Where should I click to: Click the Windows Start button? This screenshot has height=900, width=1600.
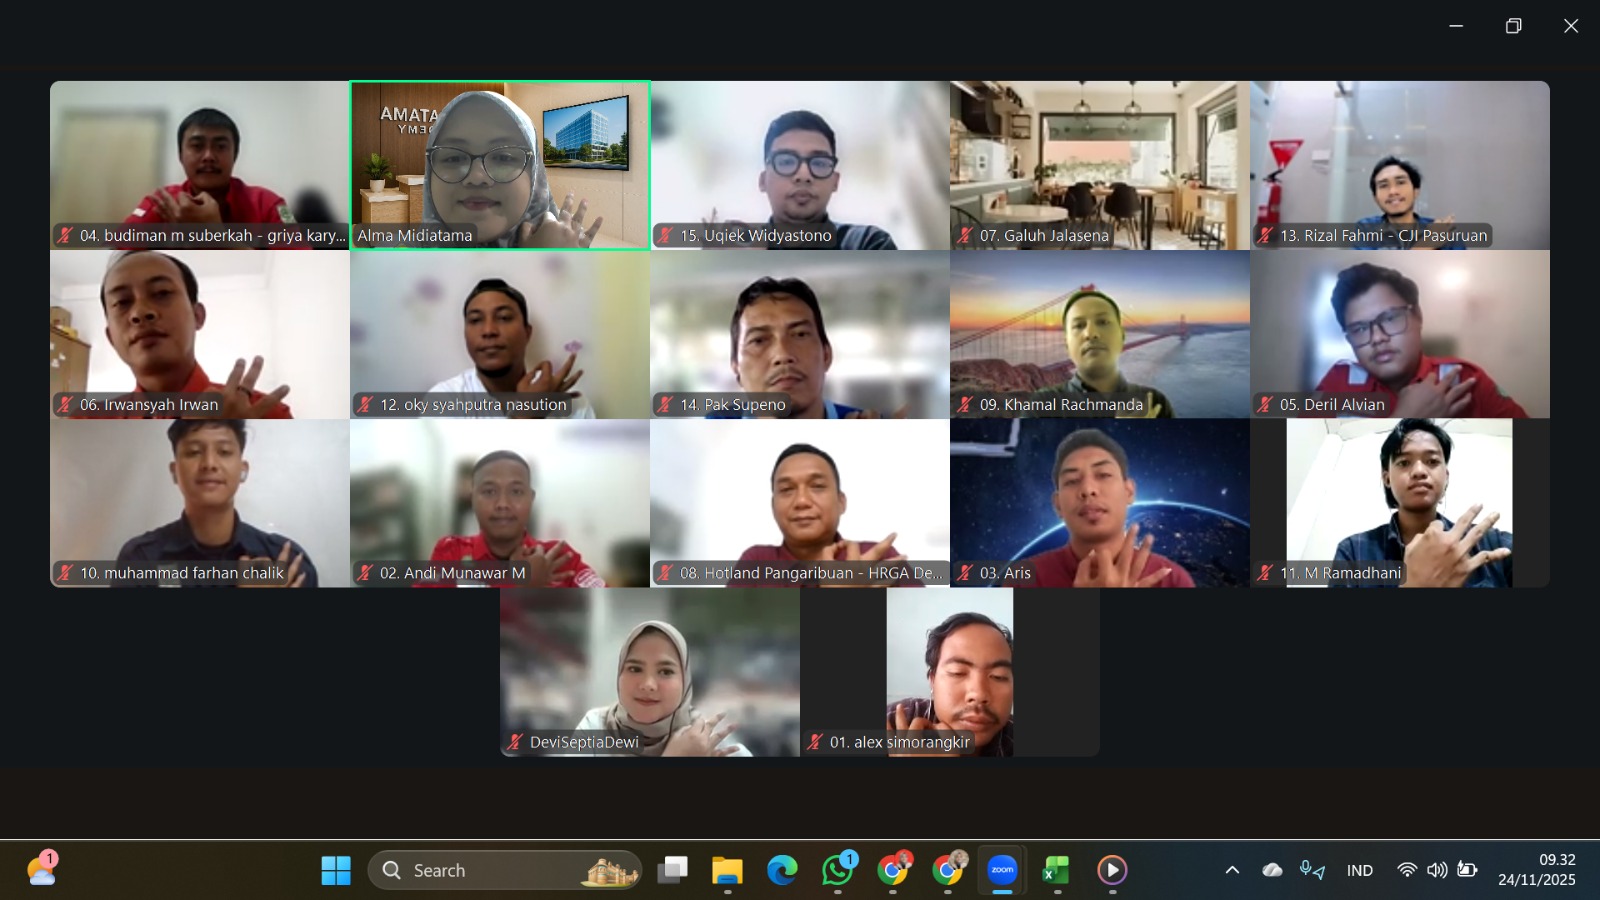[336, 870]
